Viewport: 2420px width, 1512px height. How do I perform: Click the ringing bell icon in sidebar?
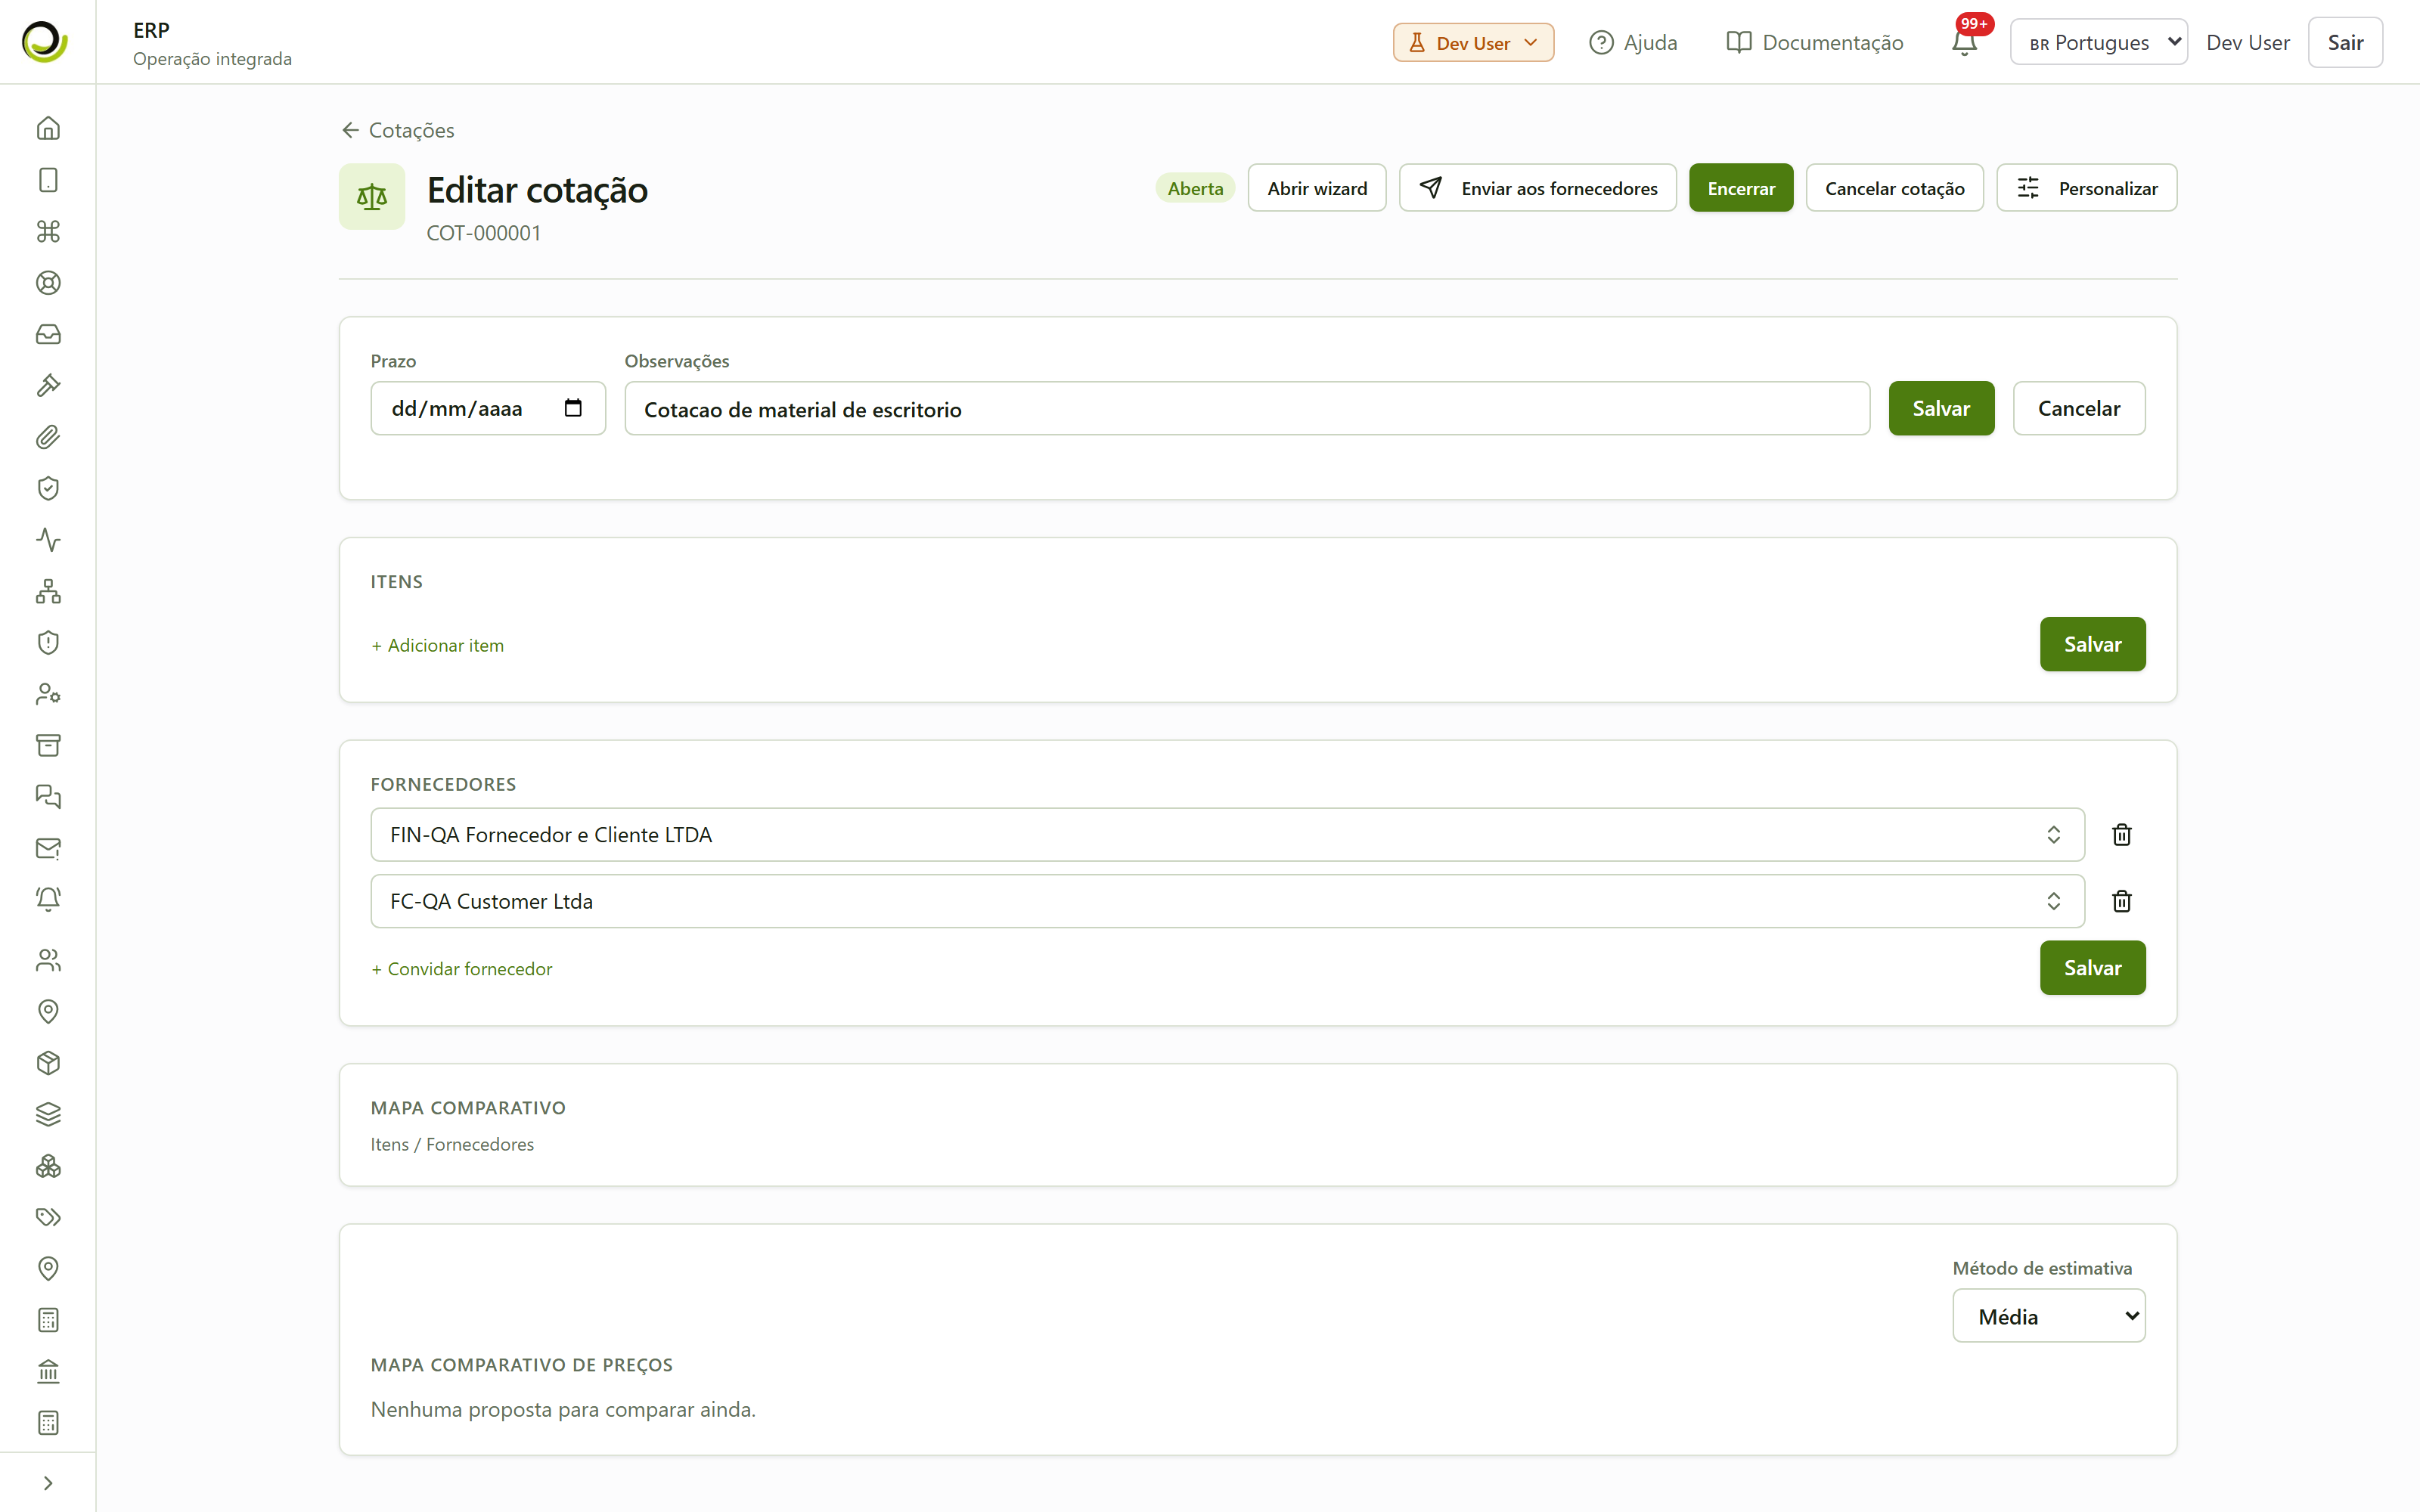48,899
